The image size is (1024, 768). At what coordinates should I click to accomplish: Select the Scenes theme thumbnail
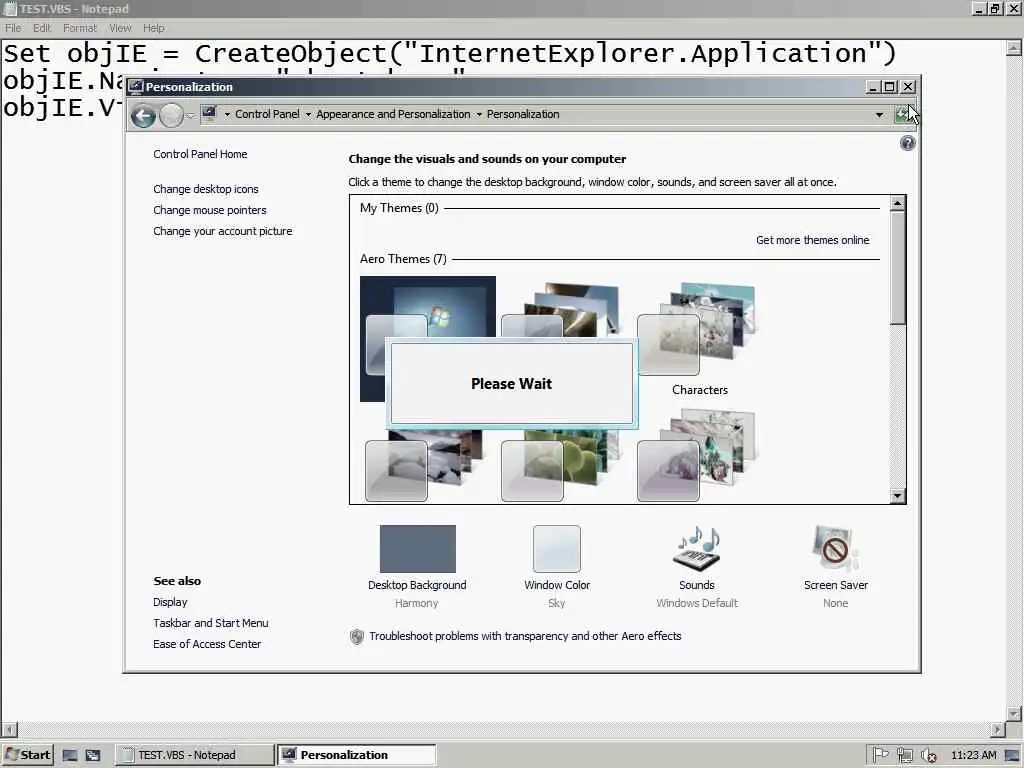pos(696,455)
